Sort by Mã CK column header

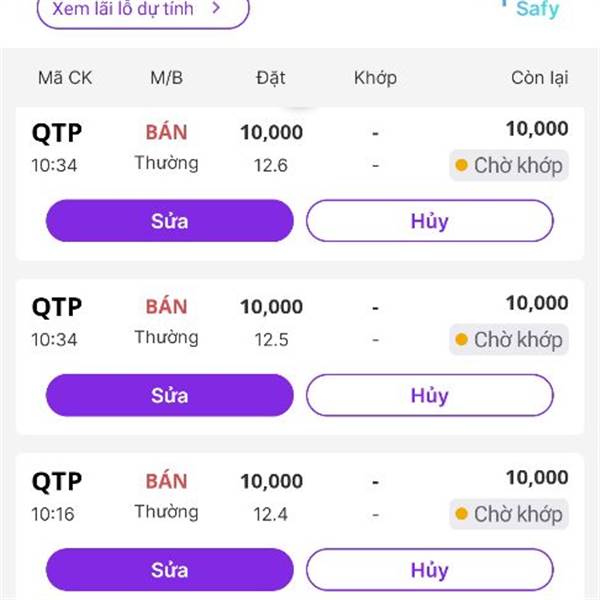pos(65,77)
